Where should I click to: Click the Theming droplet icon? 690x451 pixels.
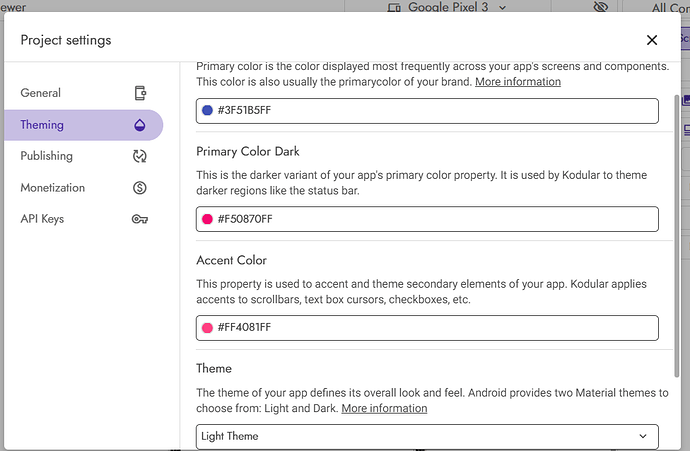tap(140, 125)
